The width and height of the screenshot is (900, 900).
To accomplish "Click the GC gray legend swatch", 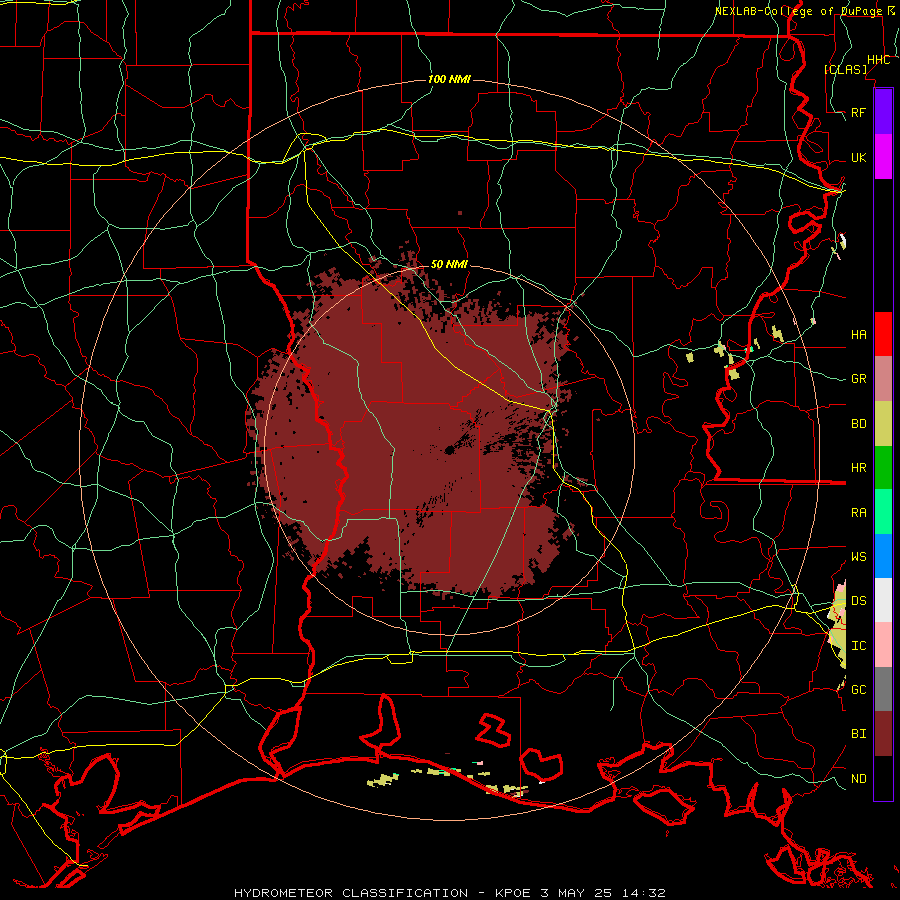I will (x=883, y=689).
